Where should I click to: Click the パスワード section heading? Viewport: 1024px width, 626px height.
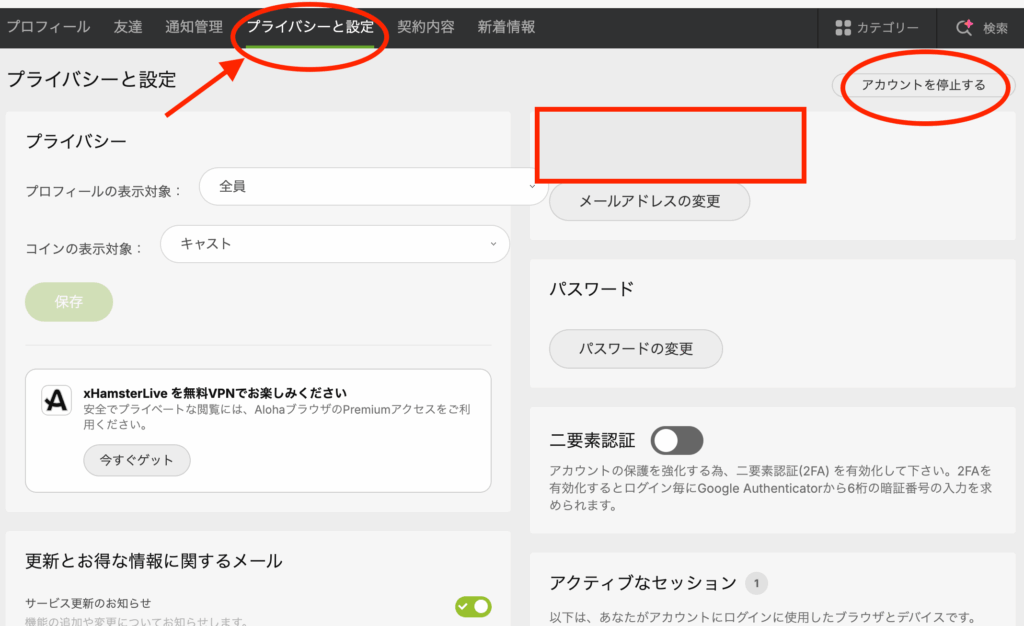click(x=592, y=289)
